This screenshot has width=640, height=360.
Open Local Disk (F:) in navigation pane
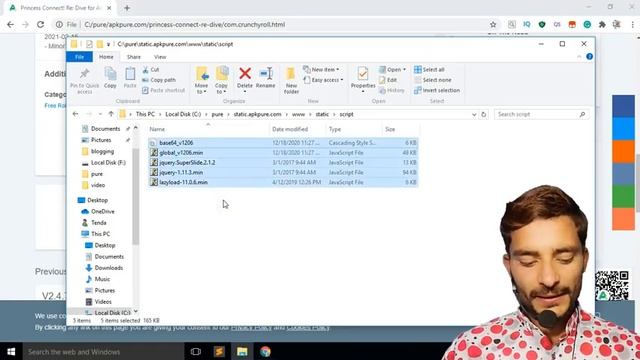pyautogui.click(x=108, y=163)
